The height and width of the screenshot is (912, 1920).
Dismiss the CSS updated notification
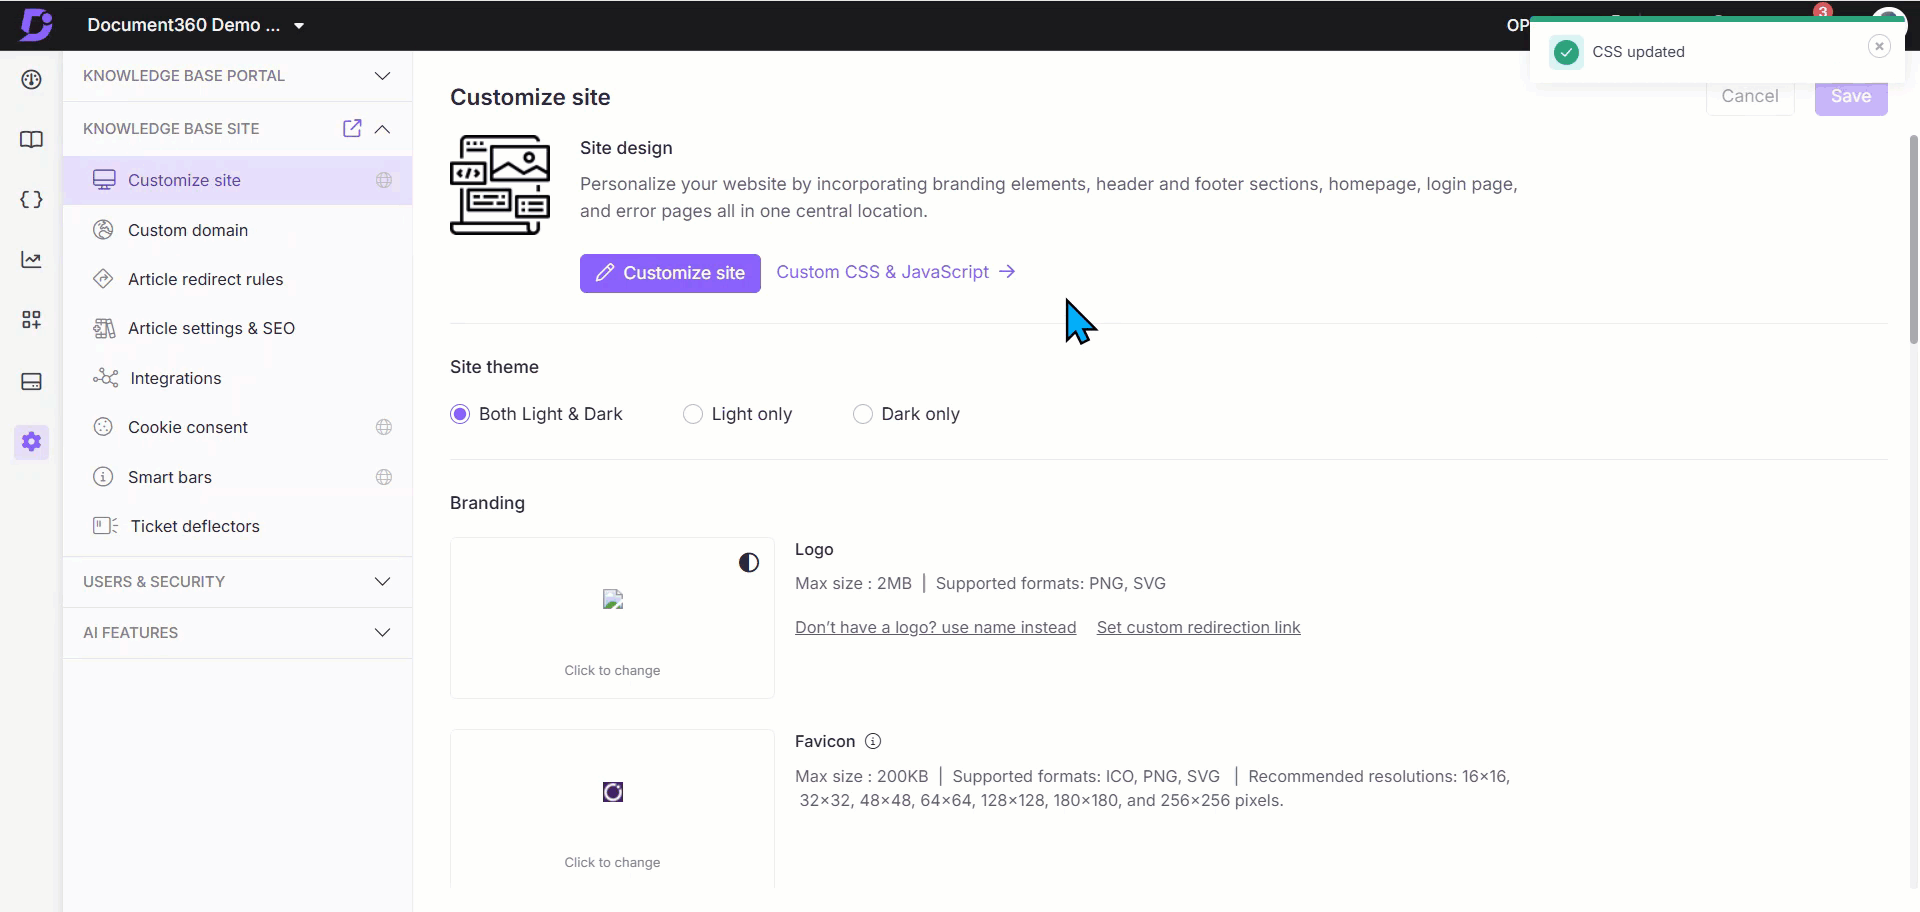pos(1879,46)
